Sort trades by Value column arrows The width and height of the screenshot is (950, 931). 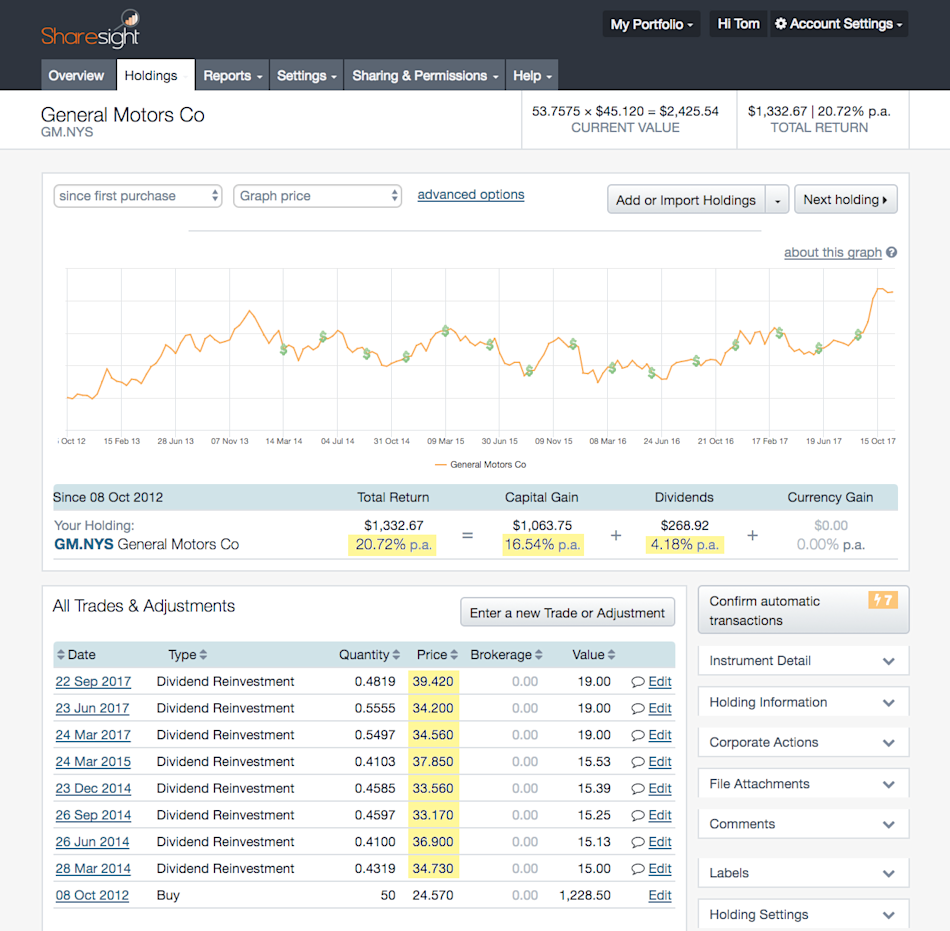coord(611,655)
